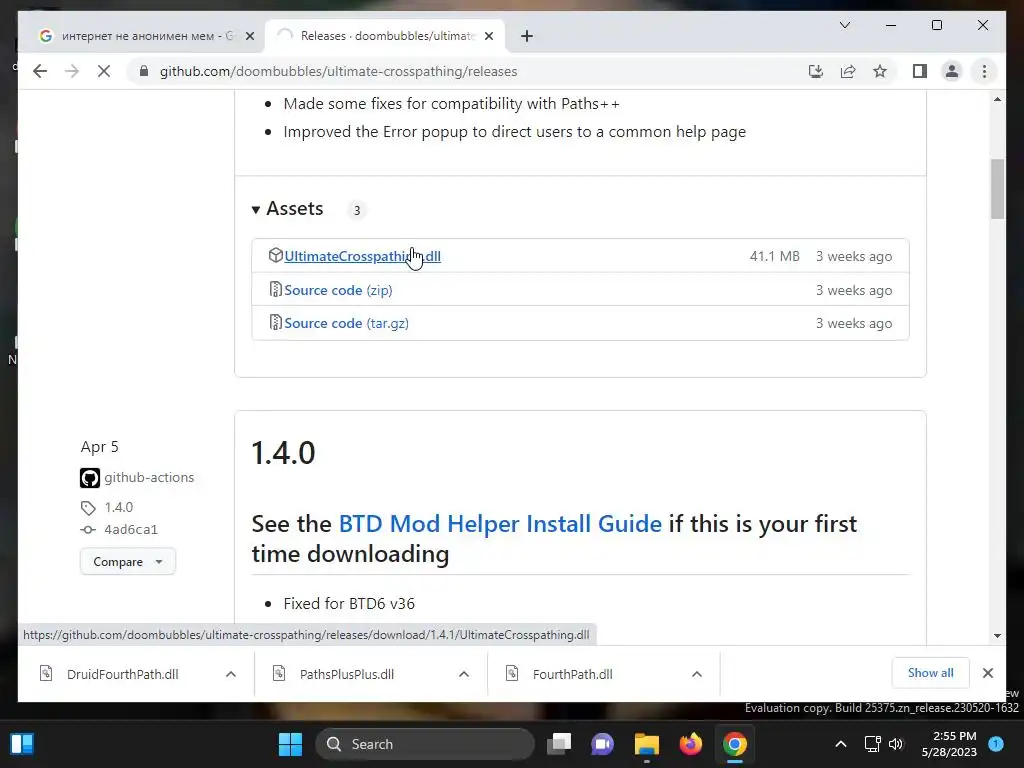This screenshot has width=1024, height=768.
Task: Open Chrome side panel
Action: [920, 71]
